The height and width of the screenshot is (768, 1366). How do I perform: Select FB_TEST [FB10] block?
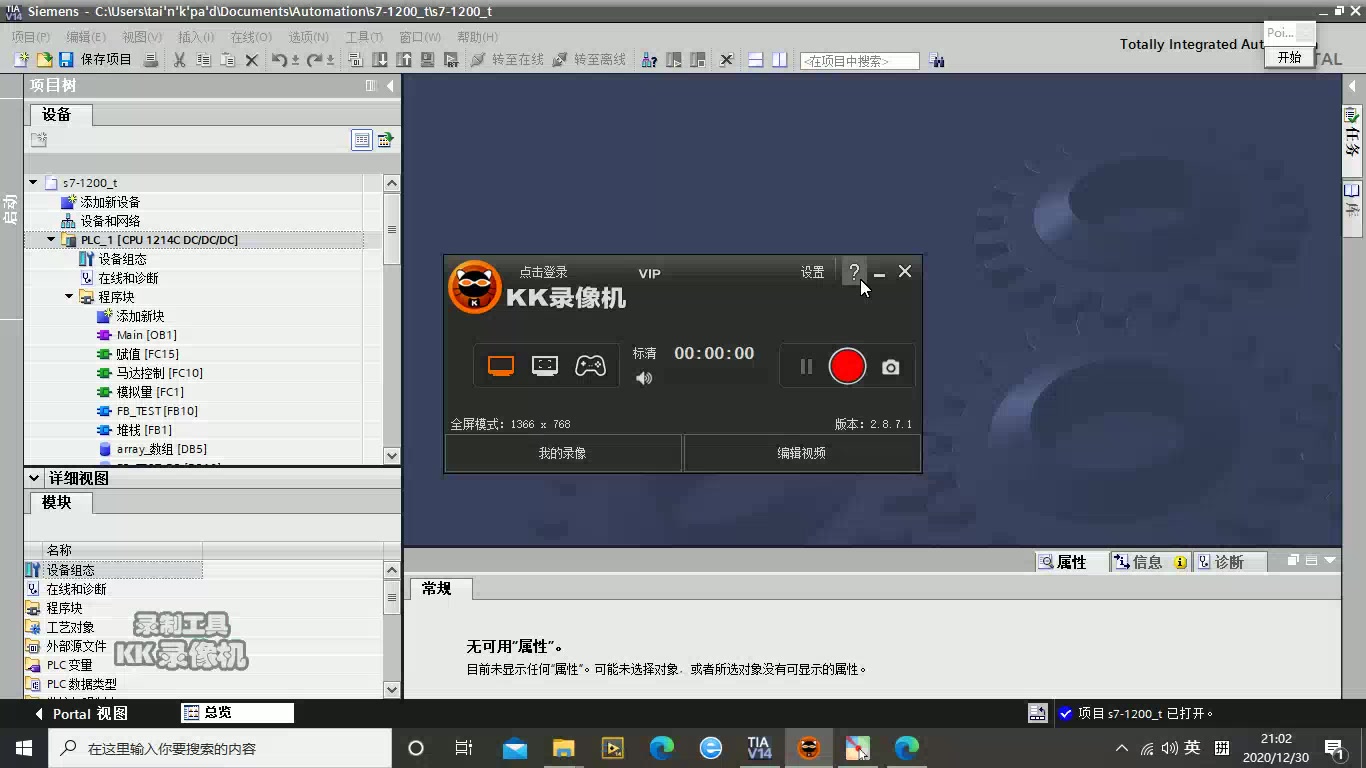click(148, 411)
